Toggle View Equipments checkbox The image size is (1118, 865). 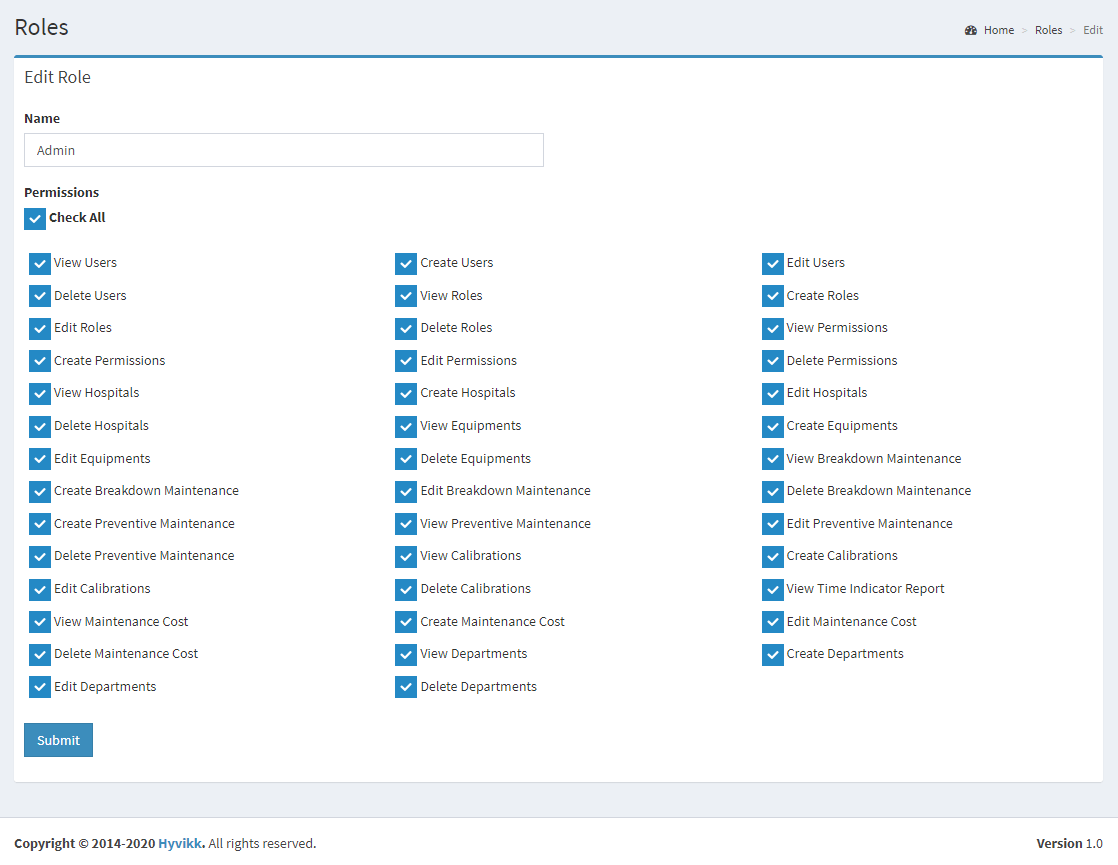(x=406, y=426)
